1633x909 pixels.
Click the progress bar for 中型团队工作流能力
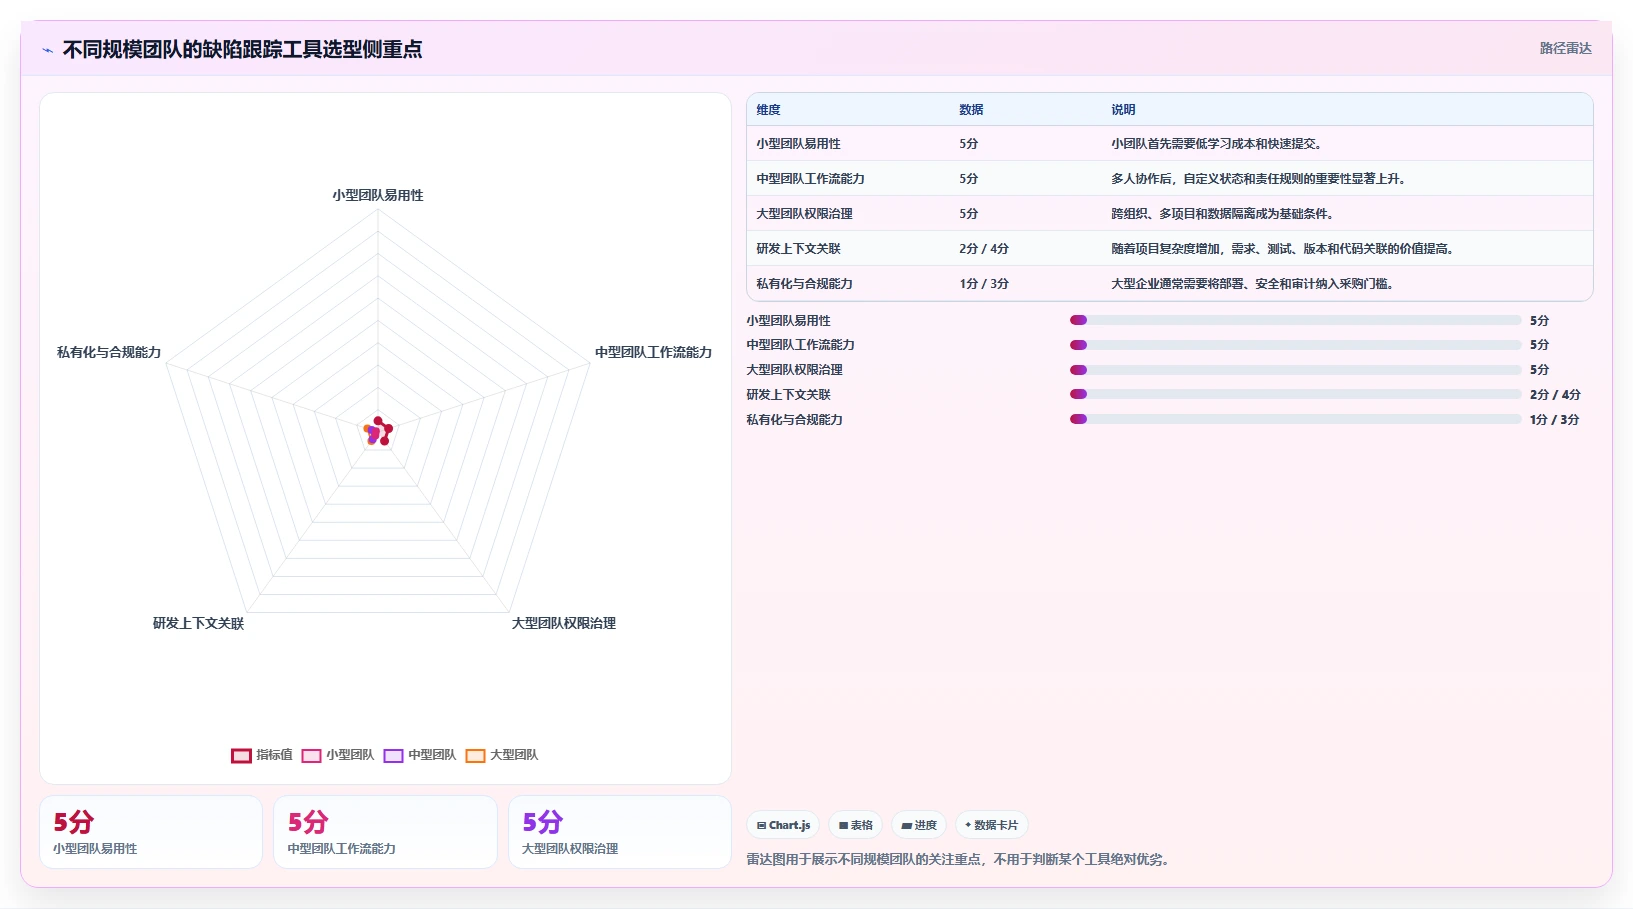(x=1295, y=345)
